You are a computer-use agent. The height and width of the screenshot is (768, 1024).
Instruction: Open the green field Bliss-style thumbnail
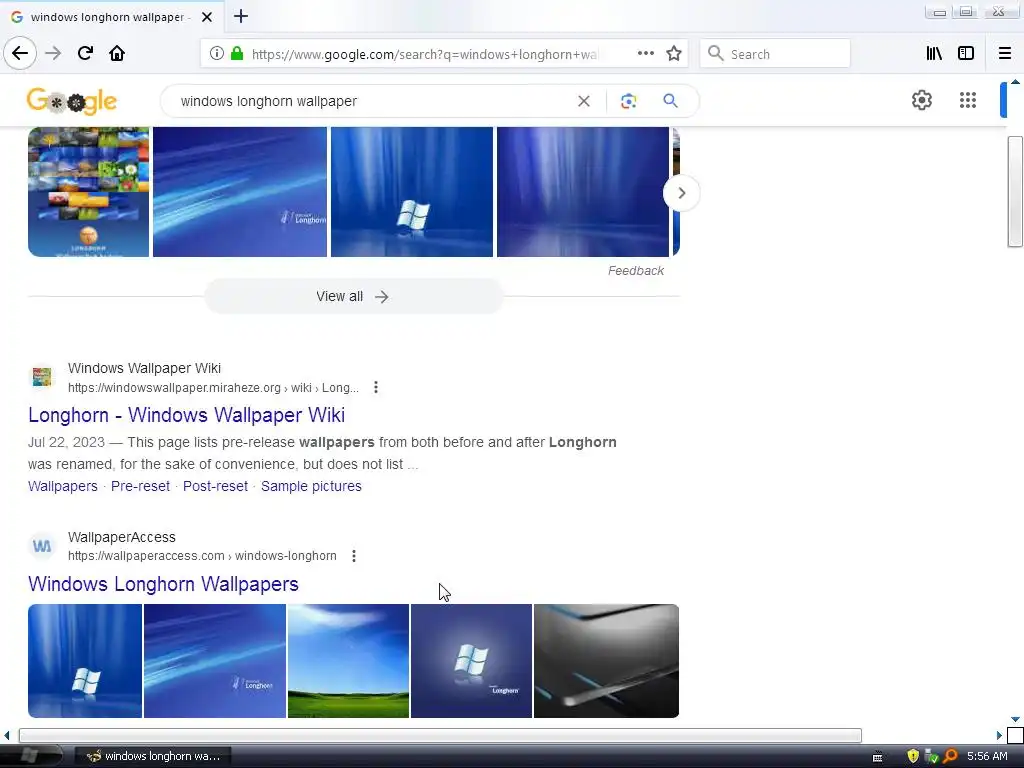[x=349, y=661]
